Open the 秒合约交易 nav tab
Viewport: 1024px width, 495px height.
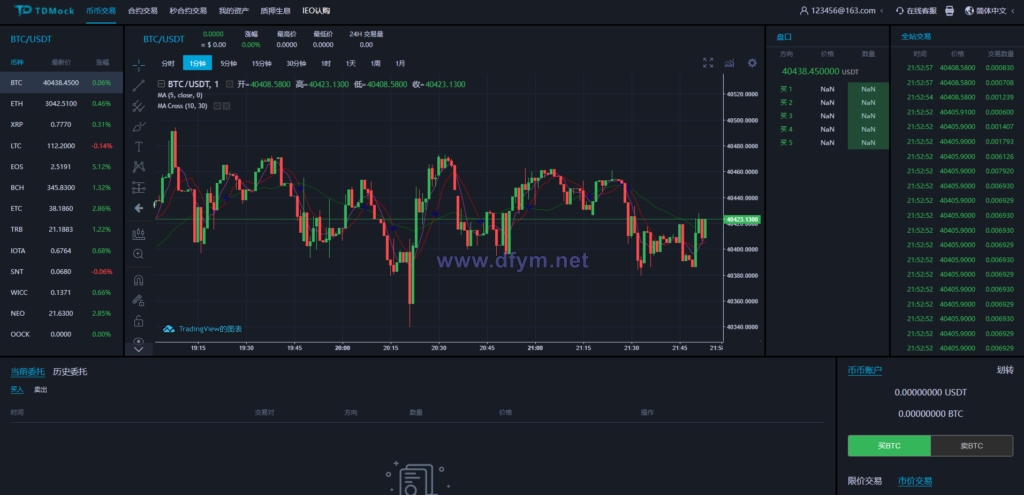188,10
